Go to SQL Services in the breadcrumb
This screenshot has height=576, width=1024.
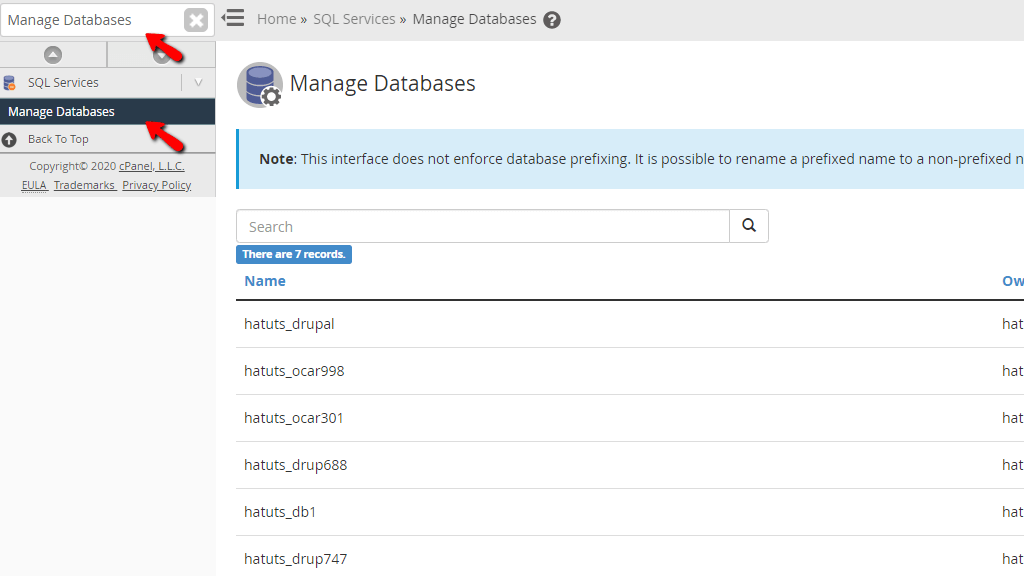pos(354,20)
